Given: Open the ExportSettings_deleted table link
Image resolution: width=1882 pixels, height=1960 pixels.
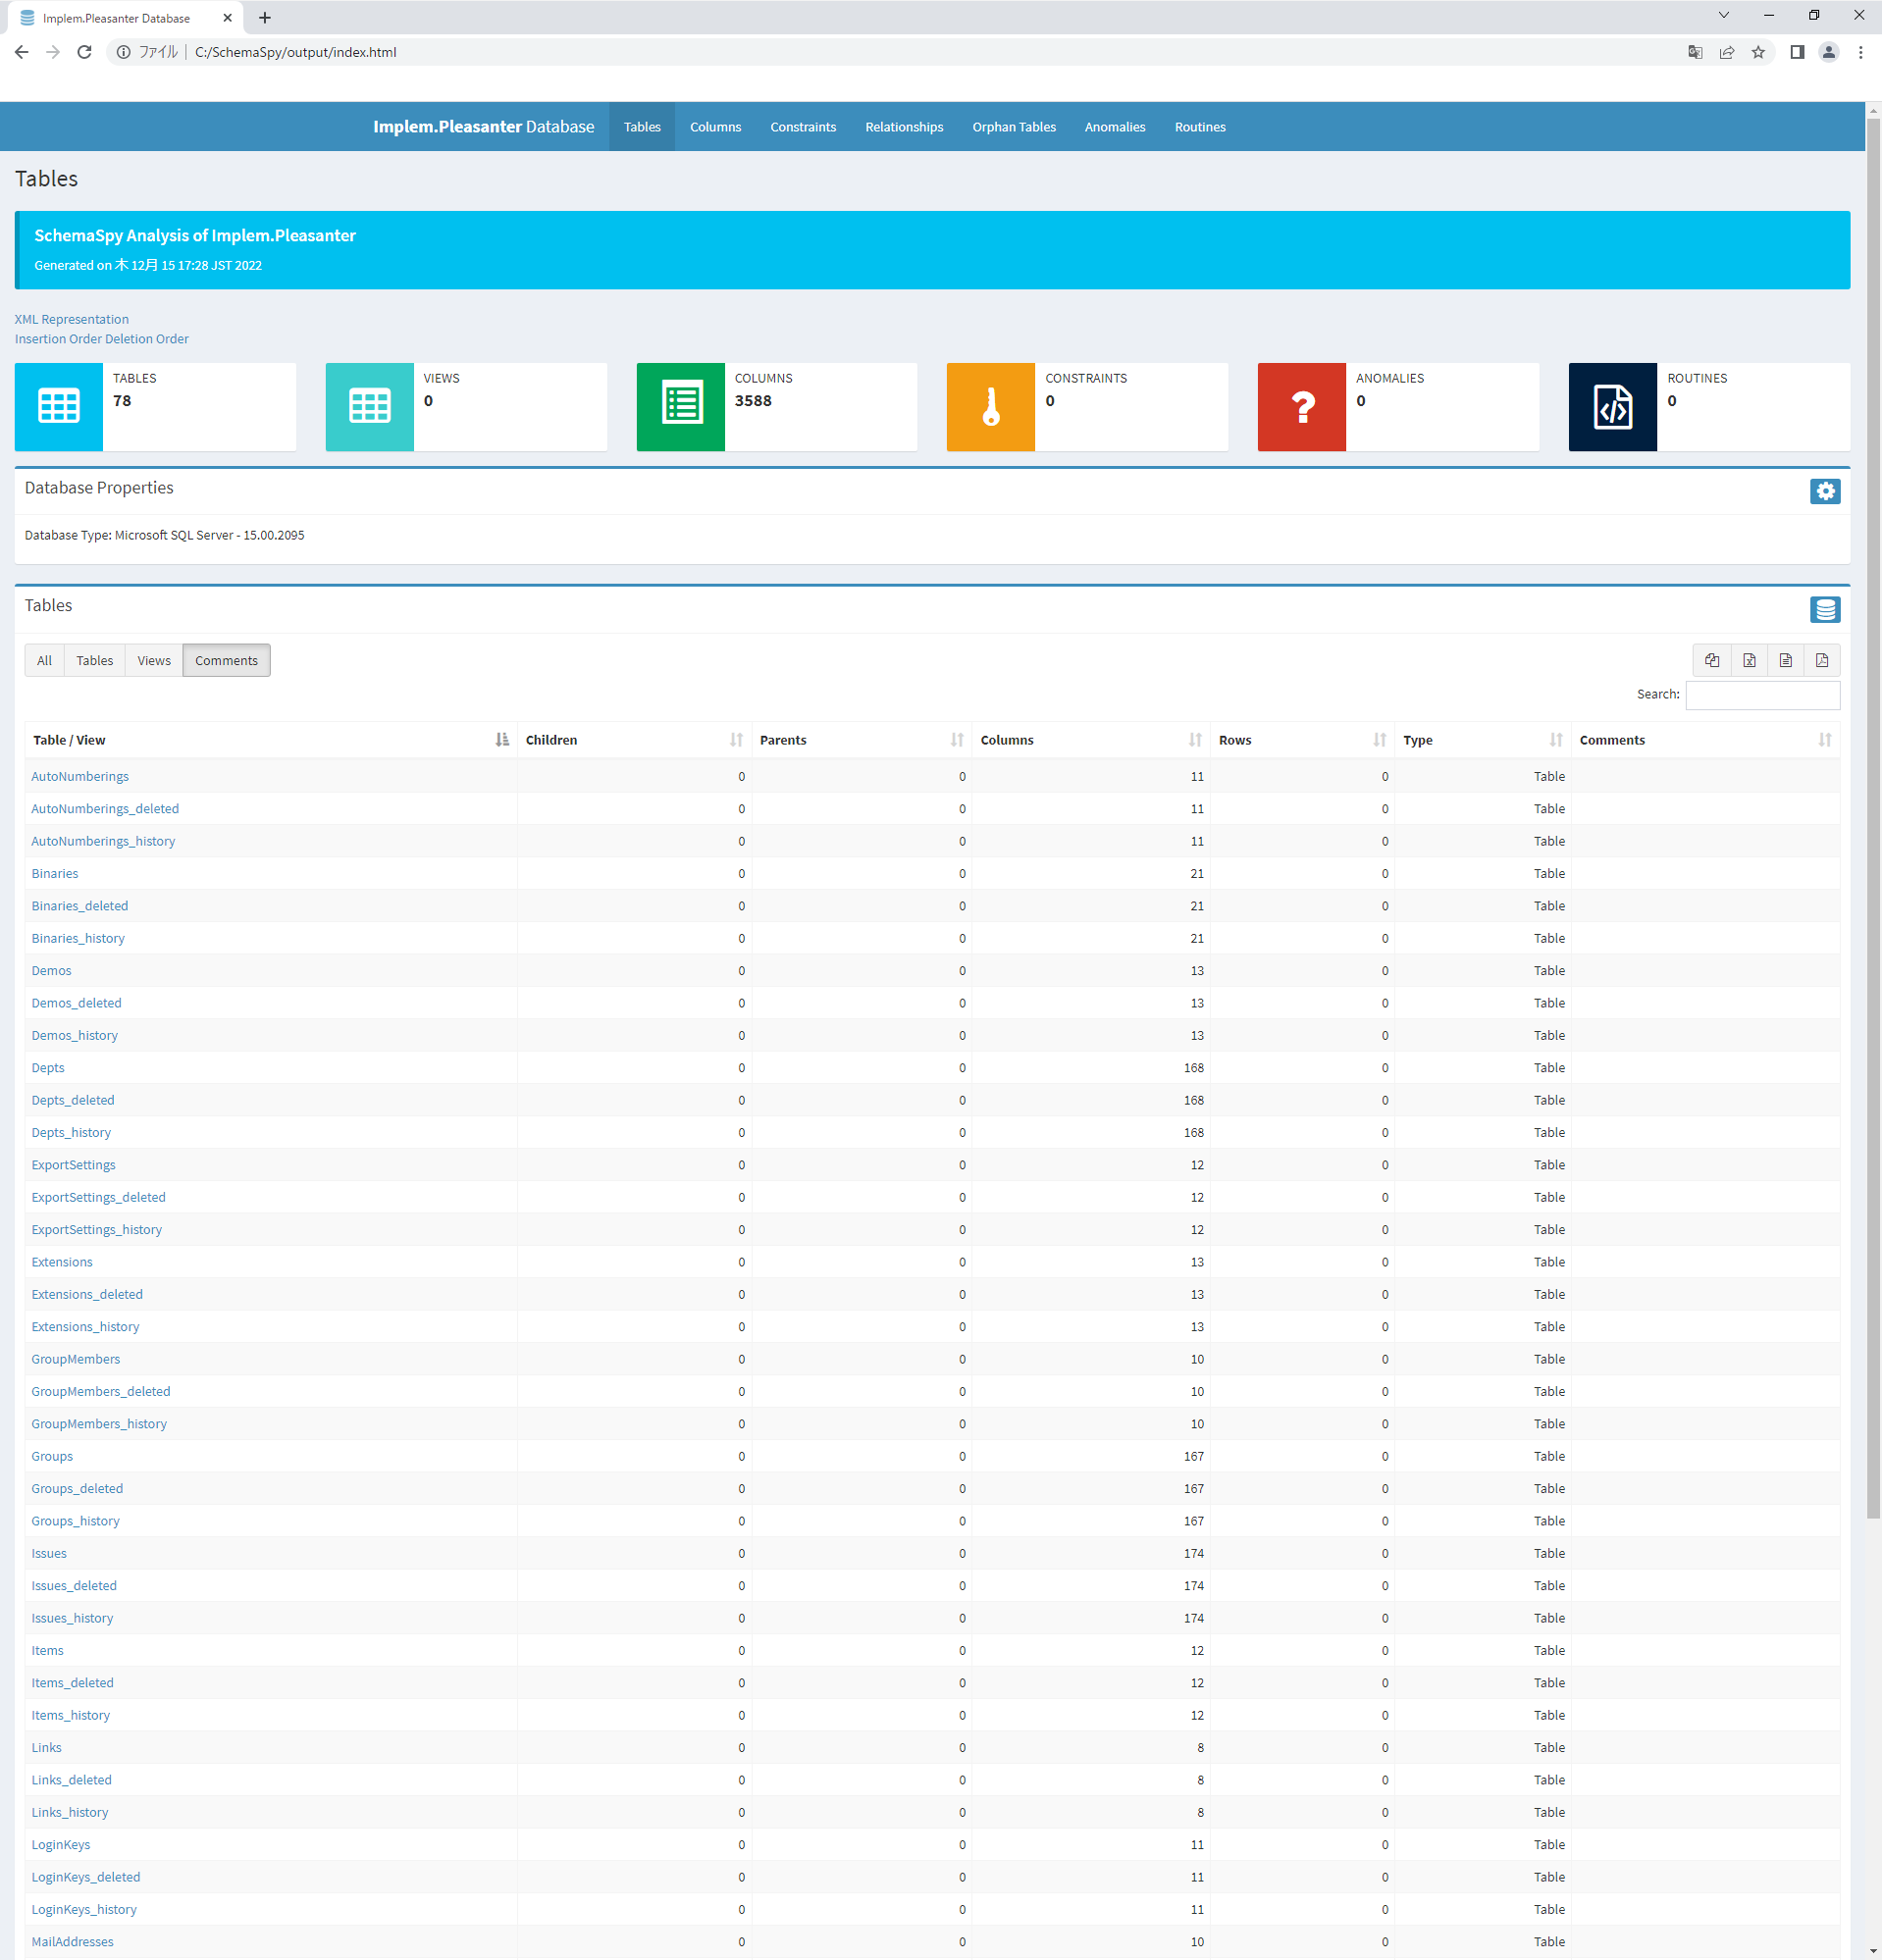Looking at the screenshot, I should [x=99, y=1197].
